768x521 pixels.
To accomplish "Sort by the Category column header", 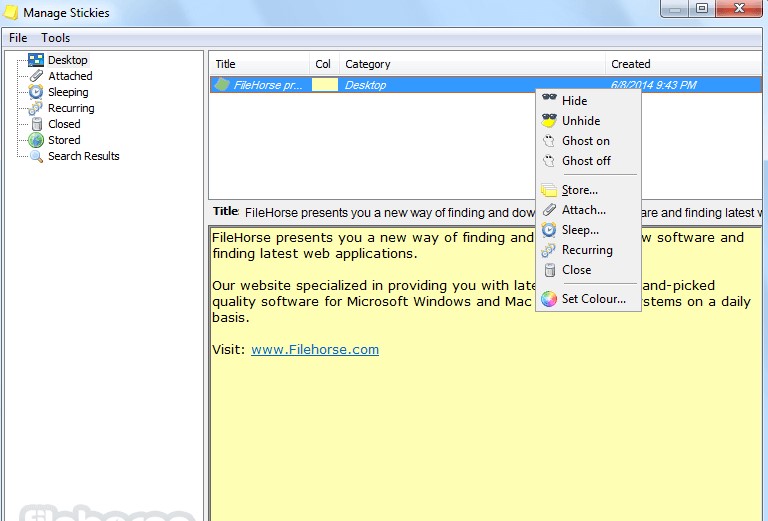I will (472, 64).
